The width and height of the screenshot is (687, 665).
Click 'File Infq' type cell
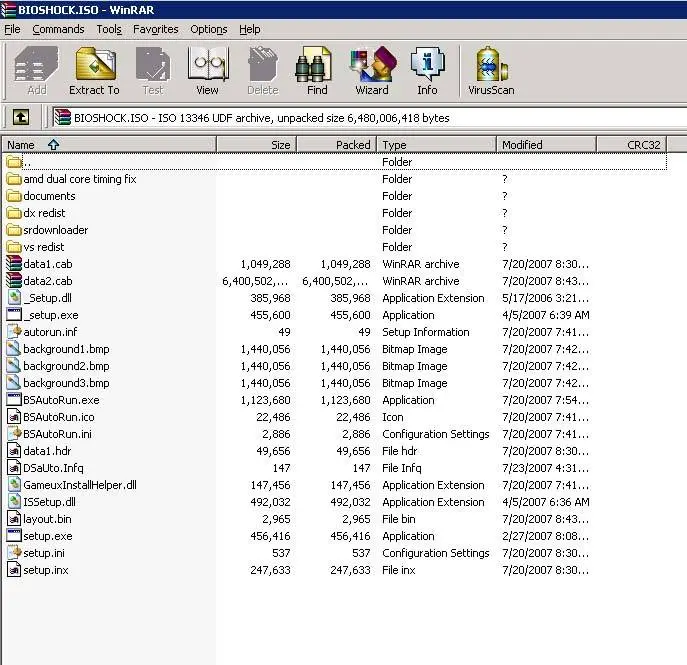click(x=402, y=468)
